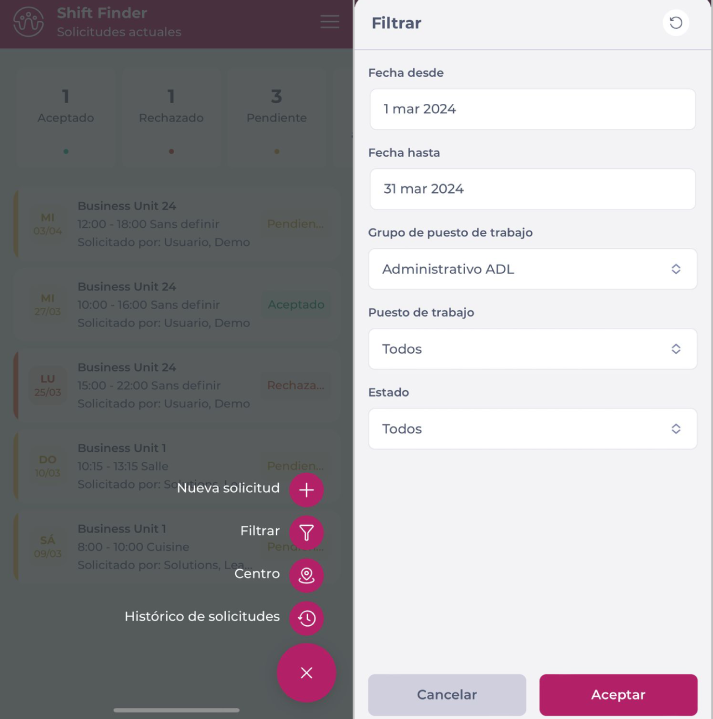The image size is (713, 719).
Task: Expand the Estado dropdown
Action: coord(532,429)
